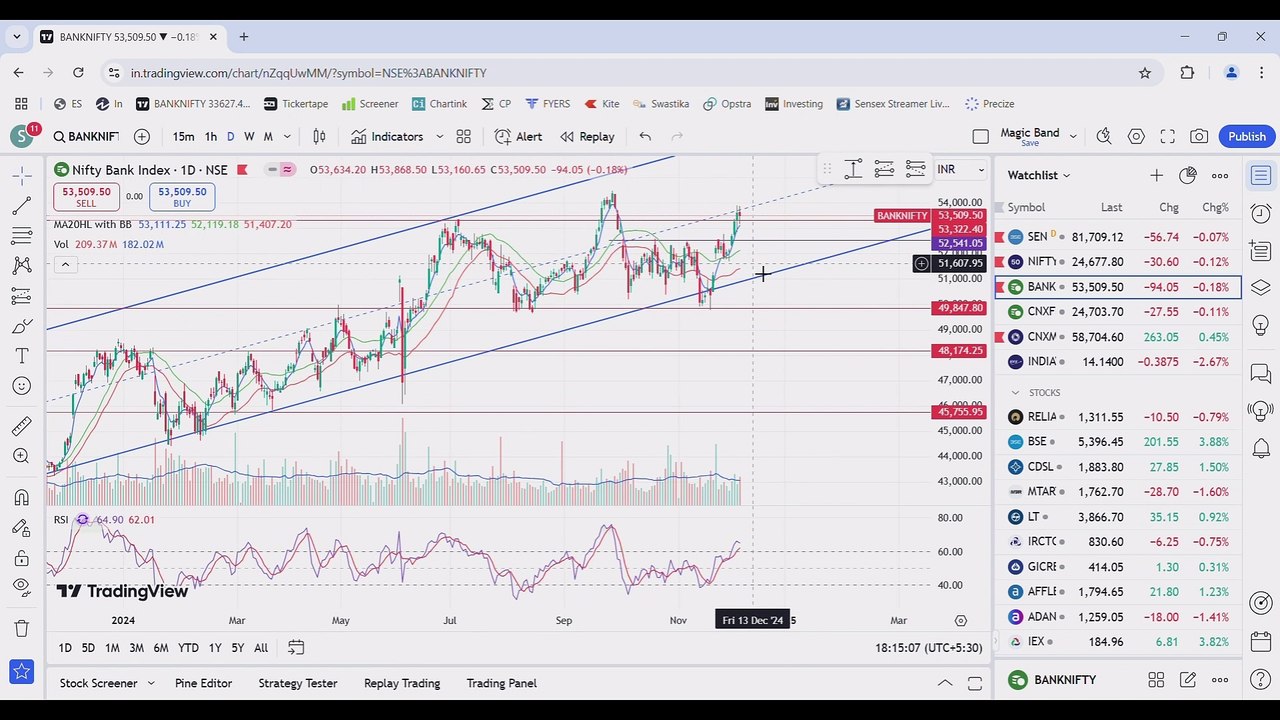The height and width of the screenshot is (720, 1280).
Task: Open the Stock Screener panel
Action: 98,683
